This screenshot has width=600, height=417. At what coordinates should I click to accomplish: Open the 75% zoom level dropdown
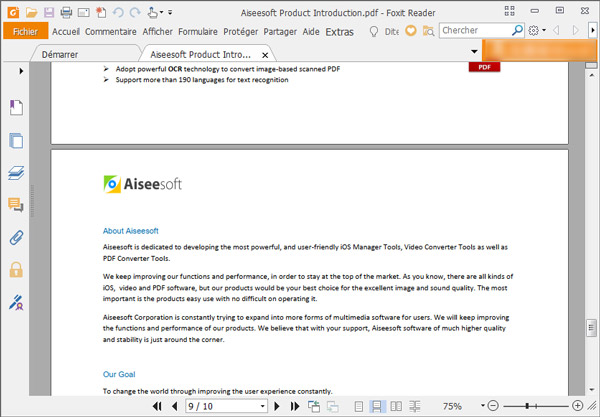pos(483,406)
